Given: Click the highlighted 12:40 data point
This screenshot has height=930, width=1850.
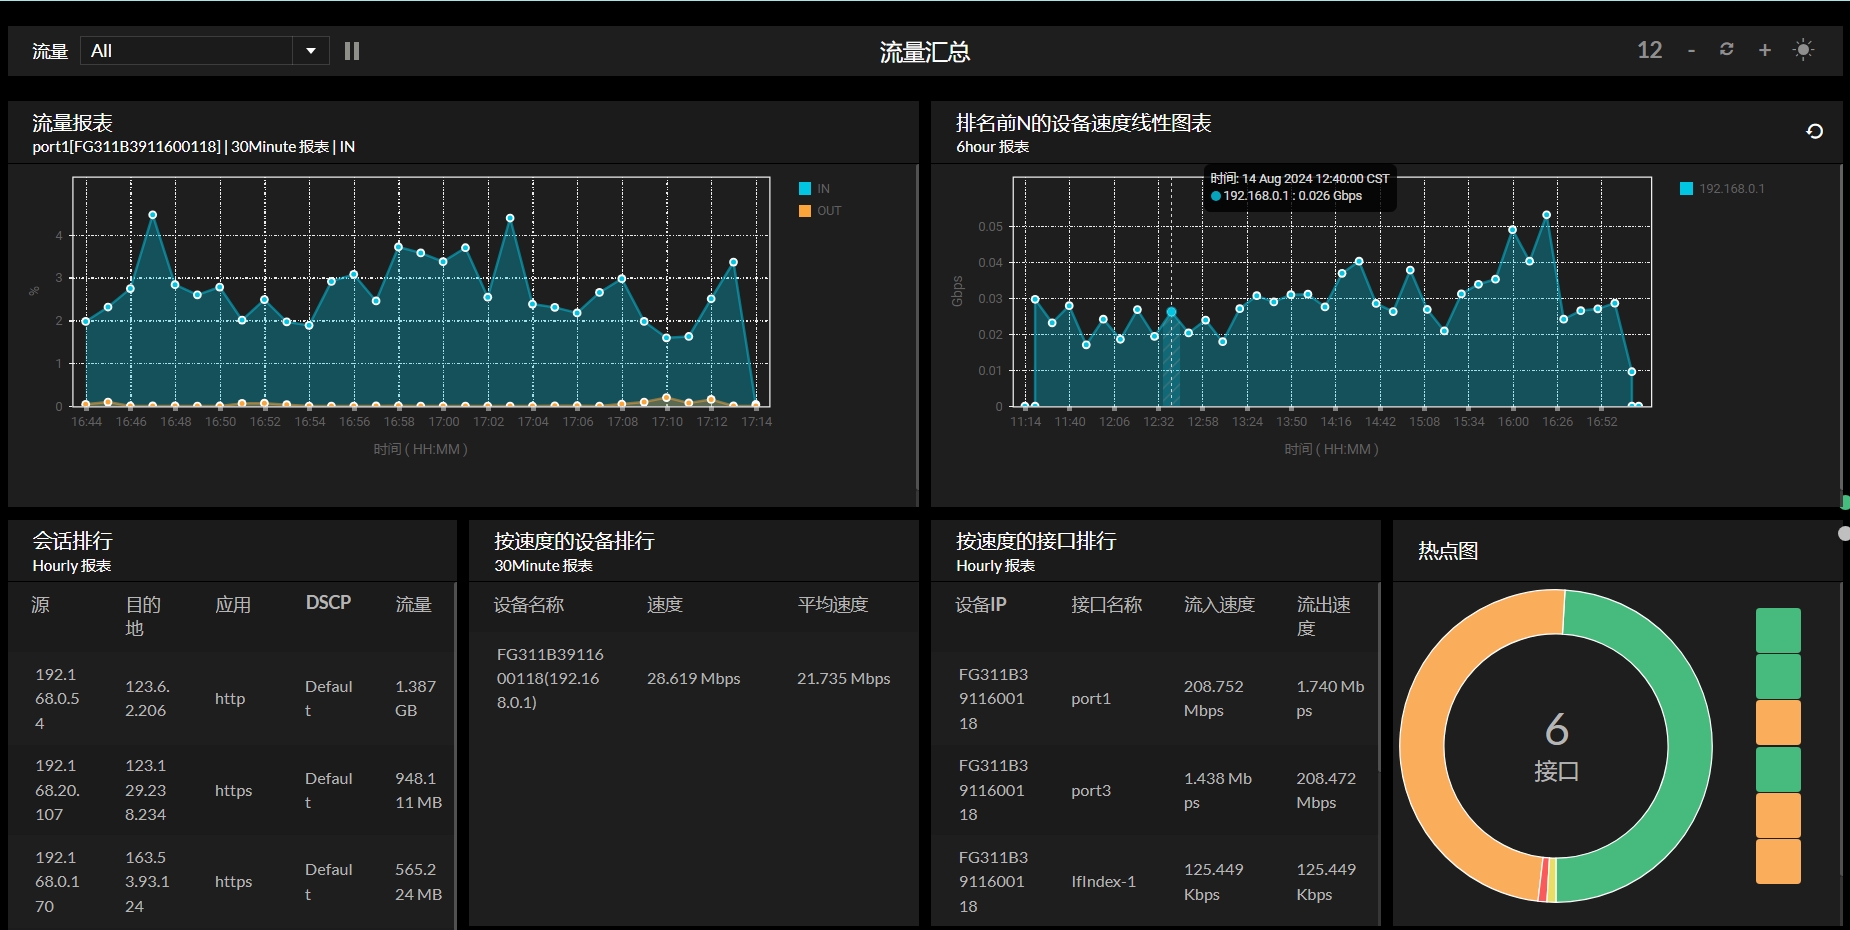Looking at the screenshot, I should tap(1171, 312).
